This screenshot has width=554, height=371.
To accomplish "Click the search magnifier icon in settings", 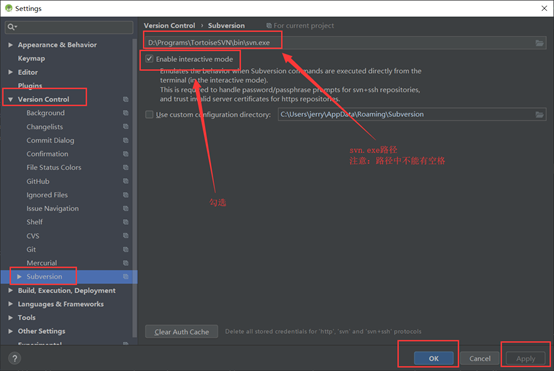I will (x=12, y=27).
